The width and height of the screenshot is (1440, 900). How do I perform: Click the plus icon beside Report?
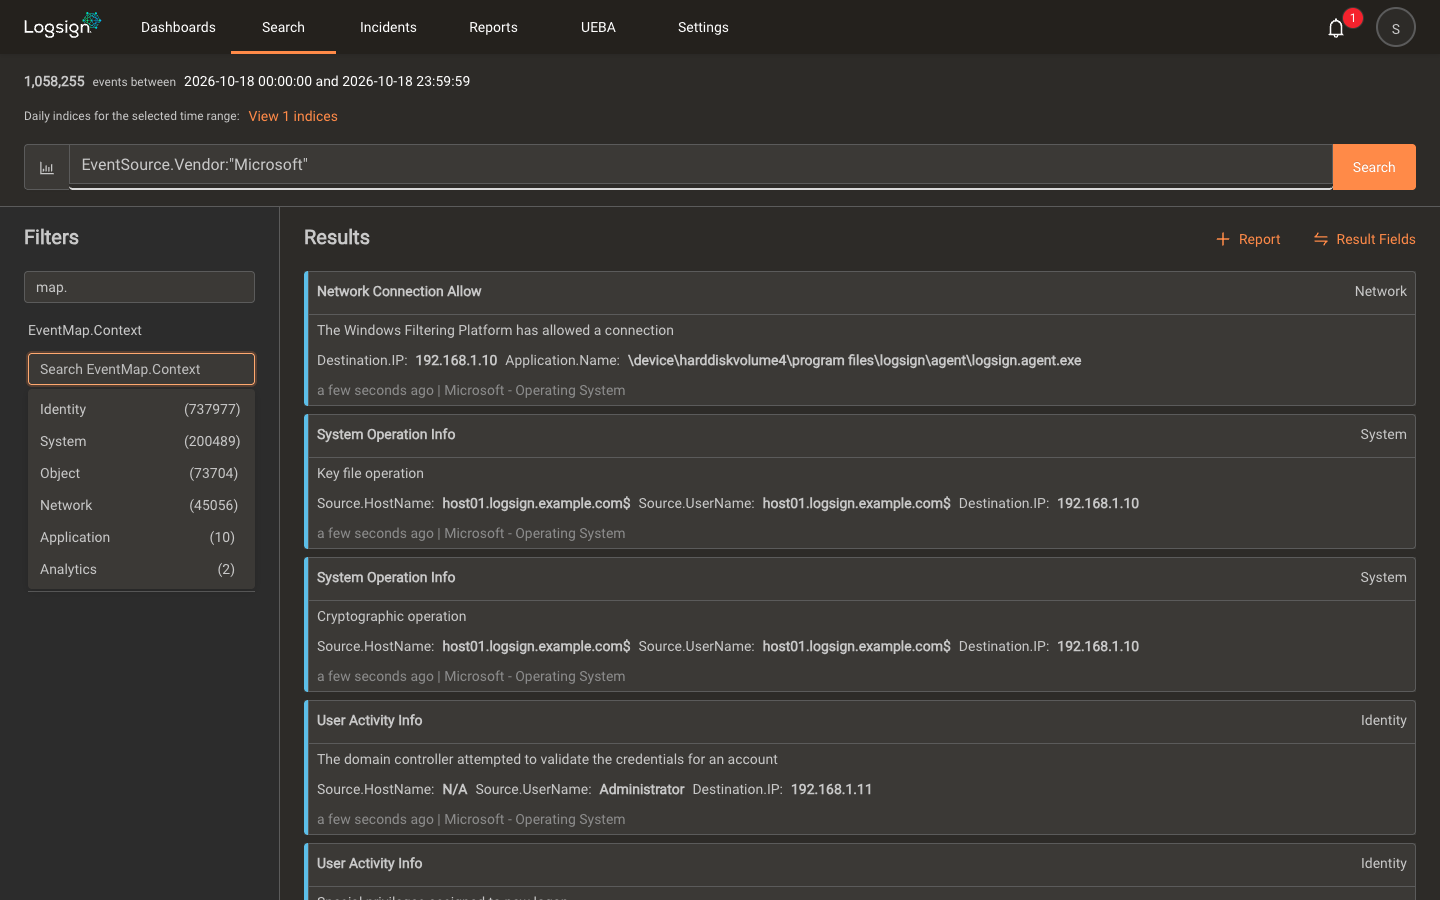[x=1222, y=239]
